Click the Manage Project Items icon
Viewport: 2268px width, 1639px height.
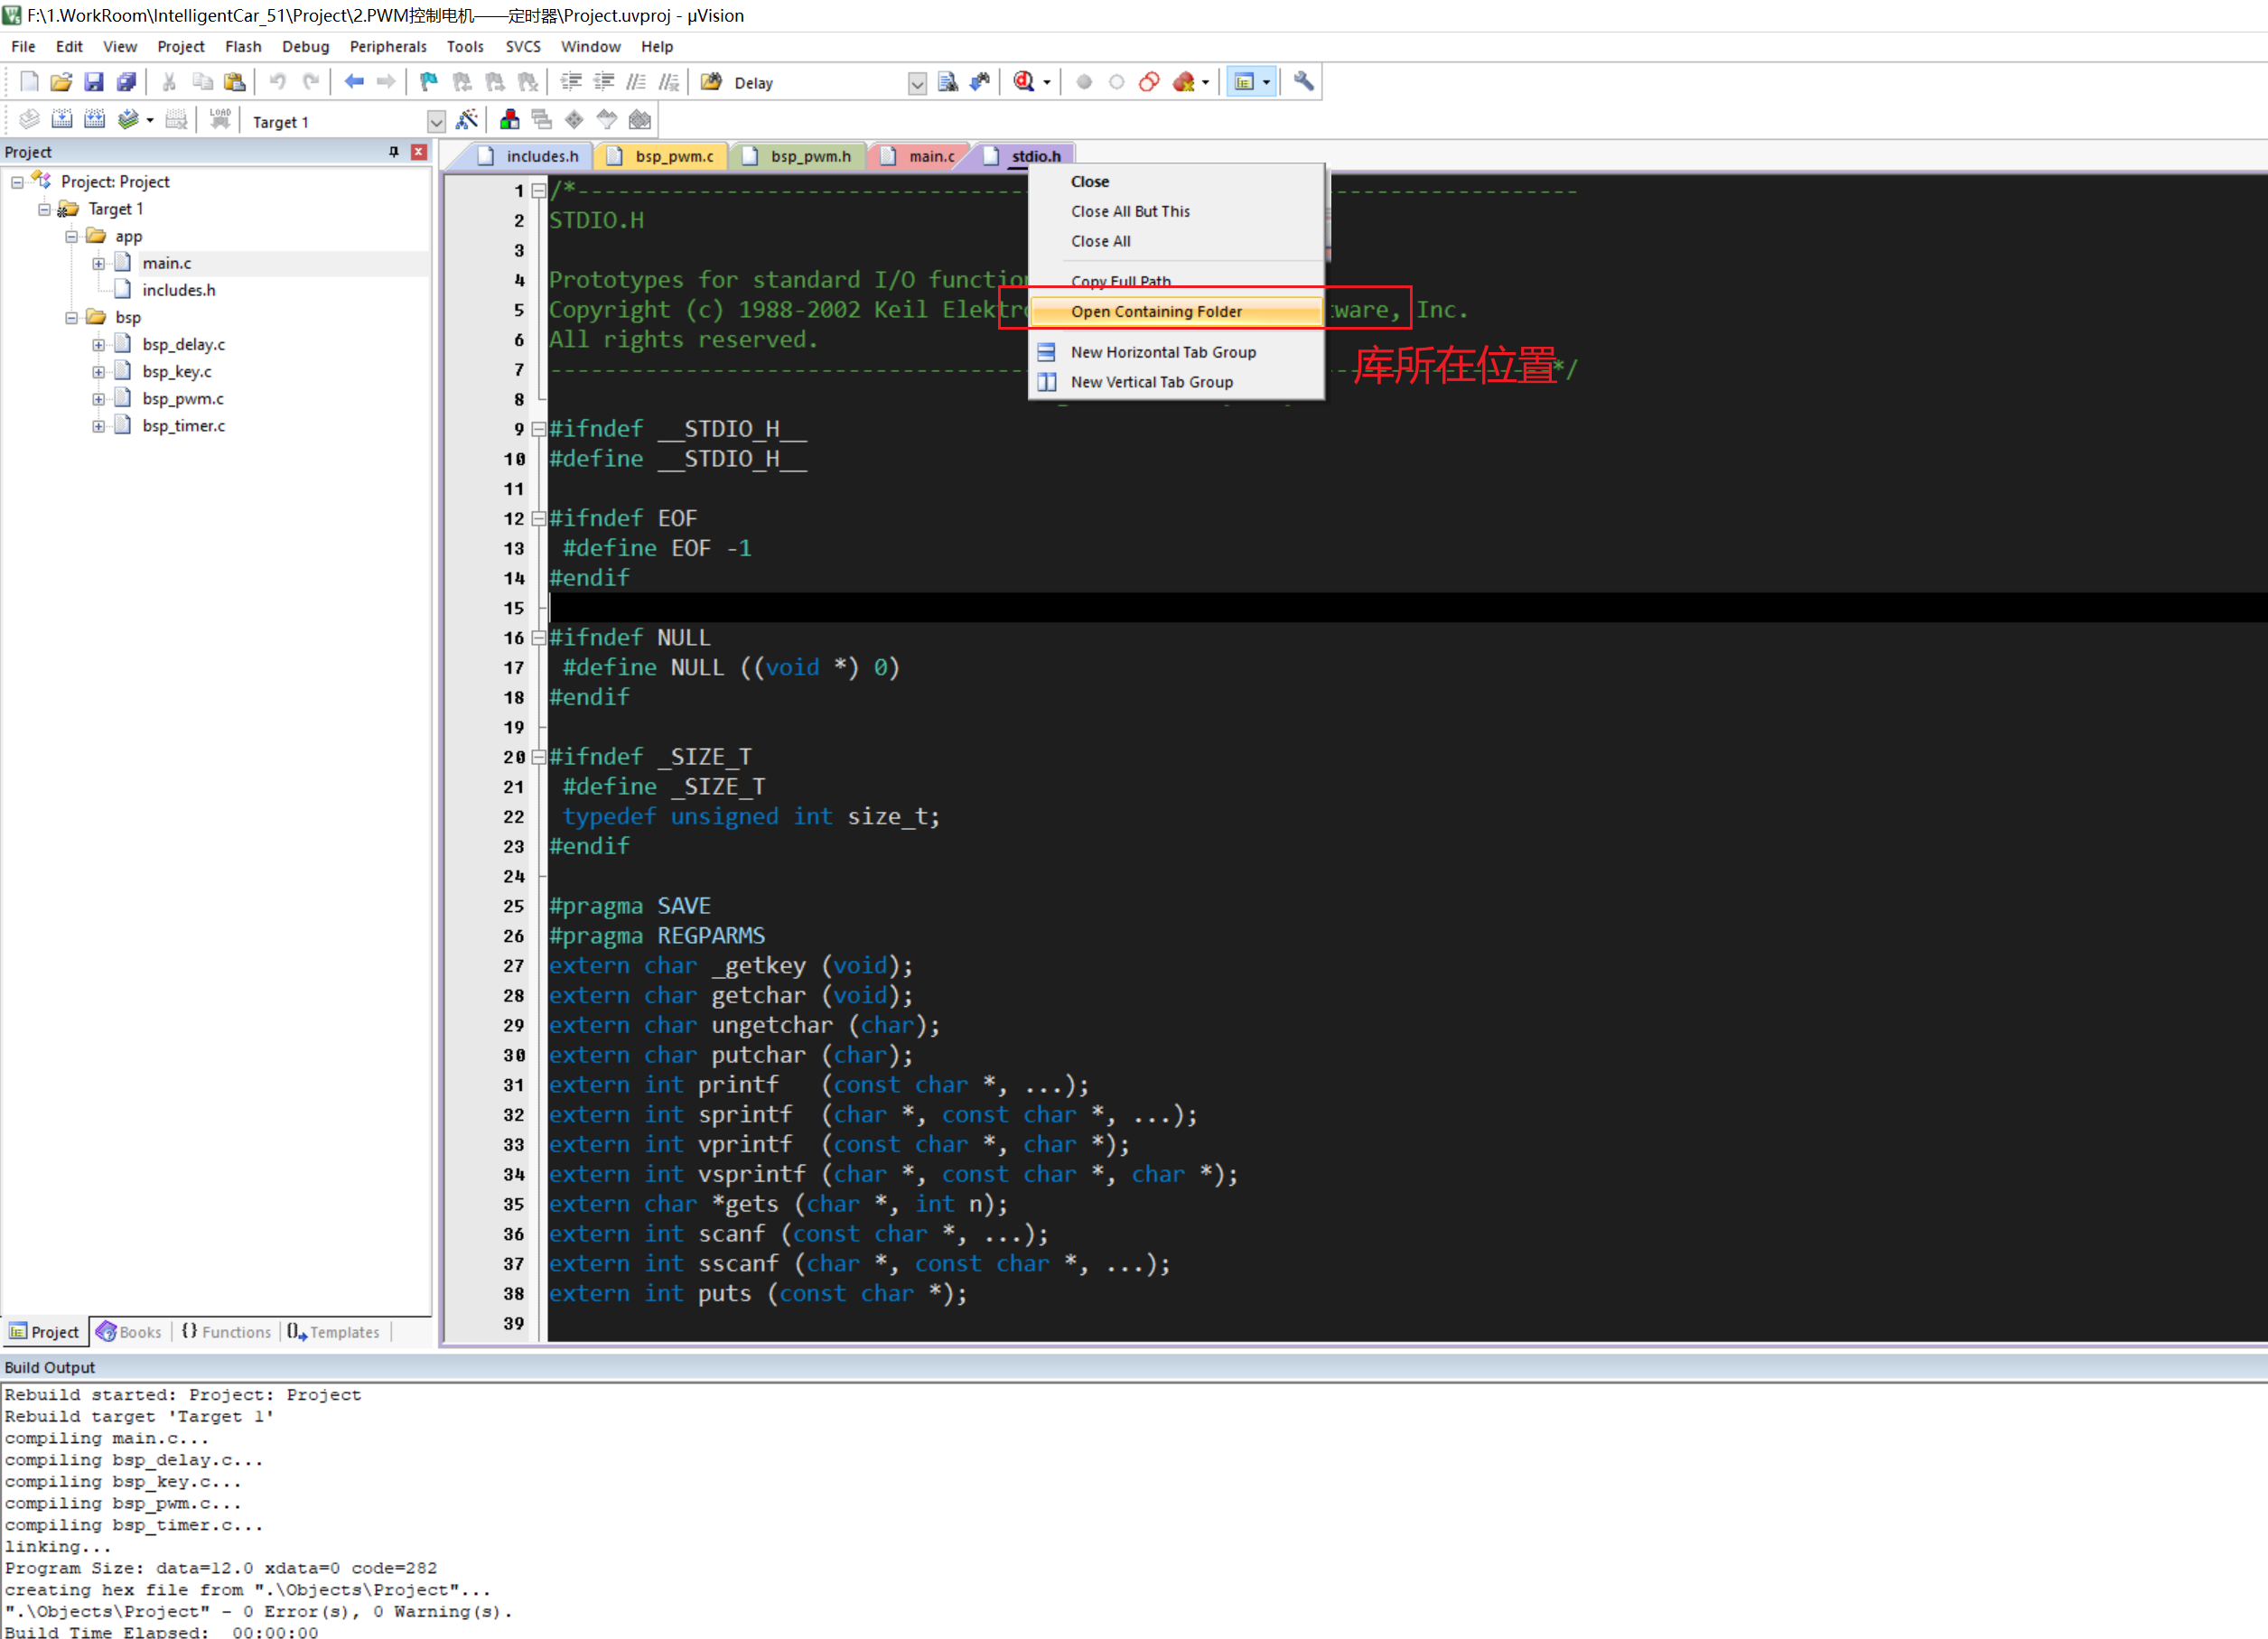[509, 121]
